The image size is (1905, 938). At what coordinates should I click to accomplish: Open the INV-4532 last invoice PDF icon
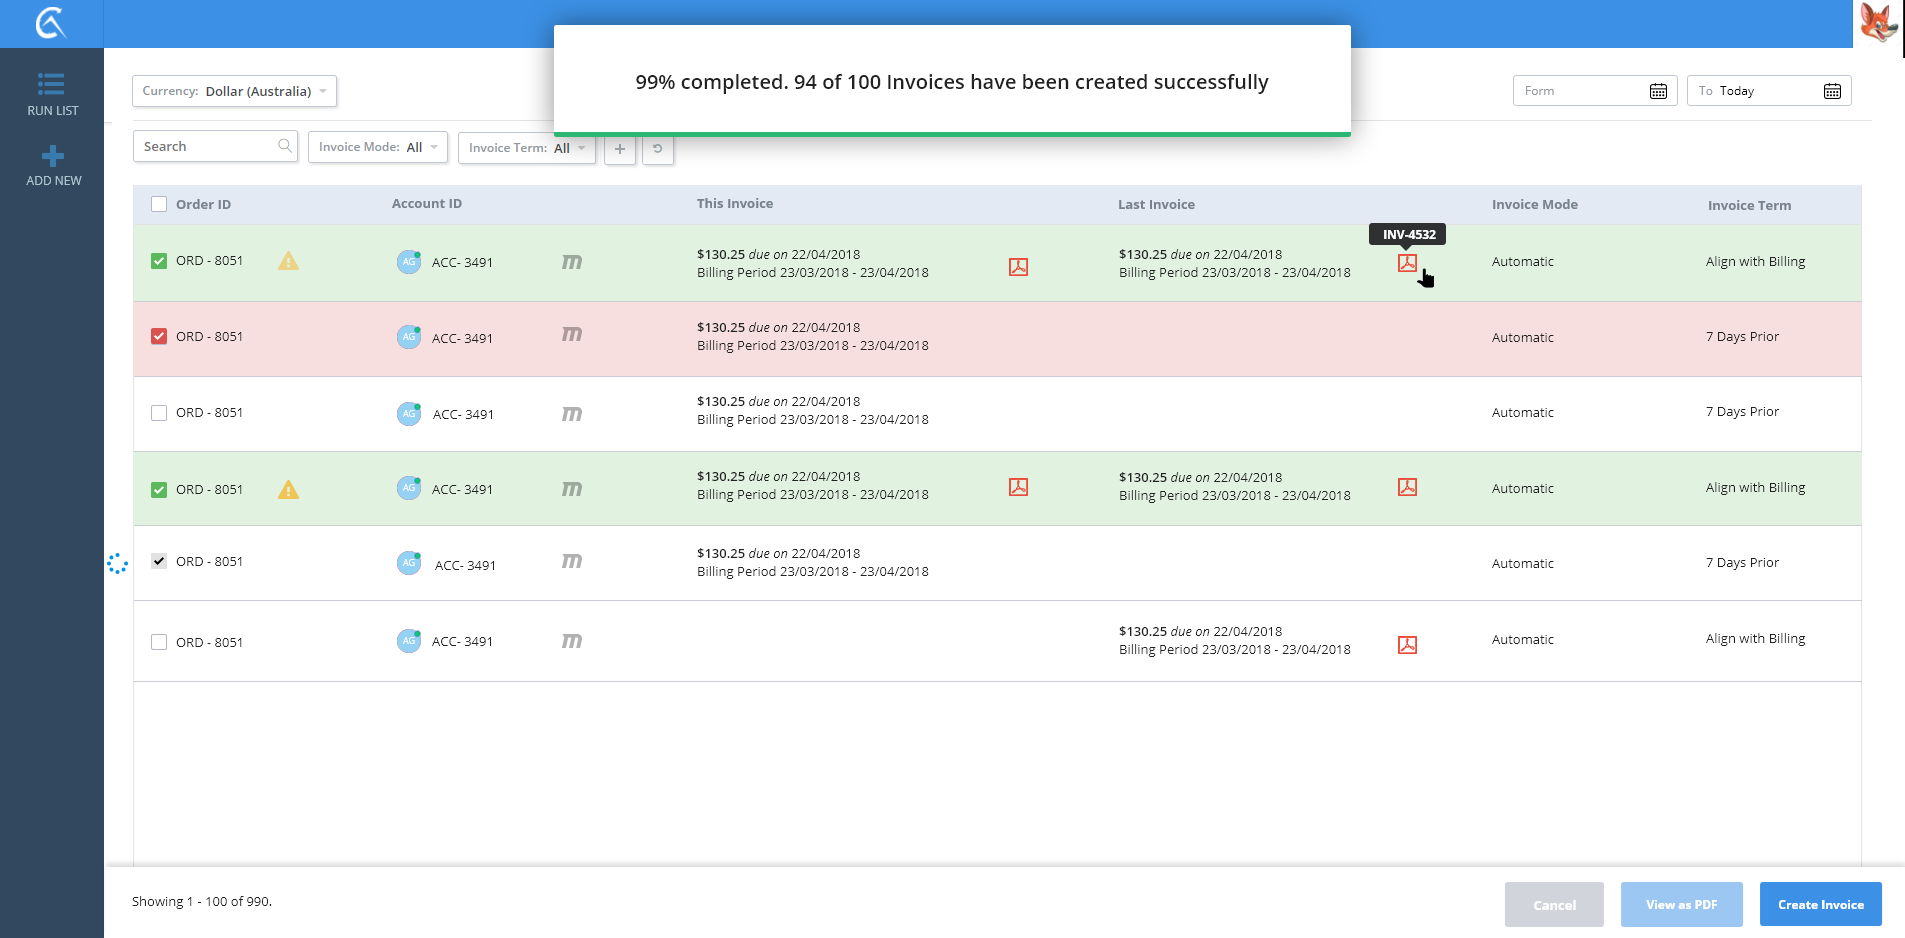tap(1407, 263)
